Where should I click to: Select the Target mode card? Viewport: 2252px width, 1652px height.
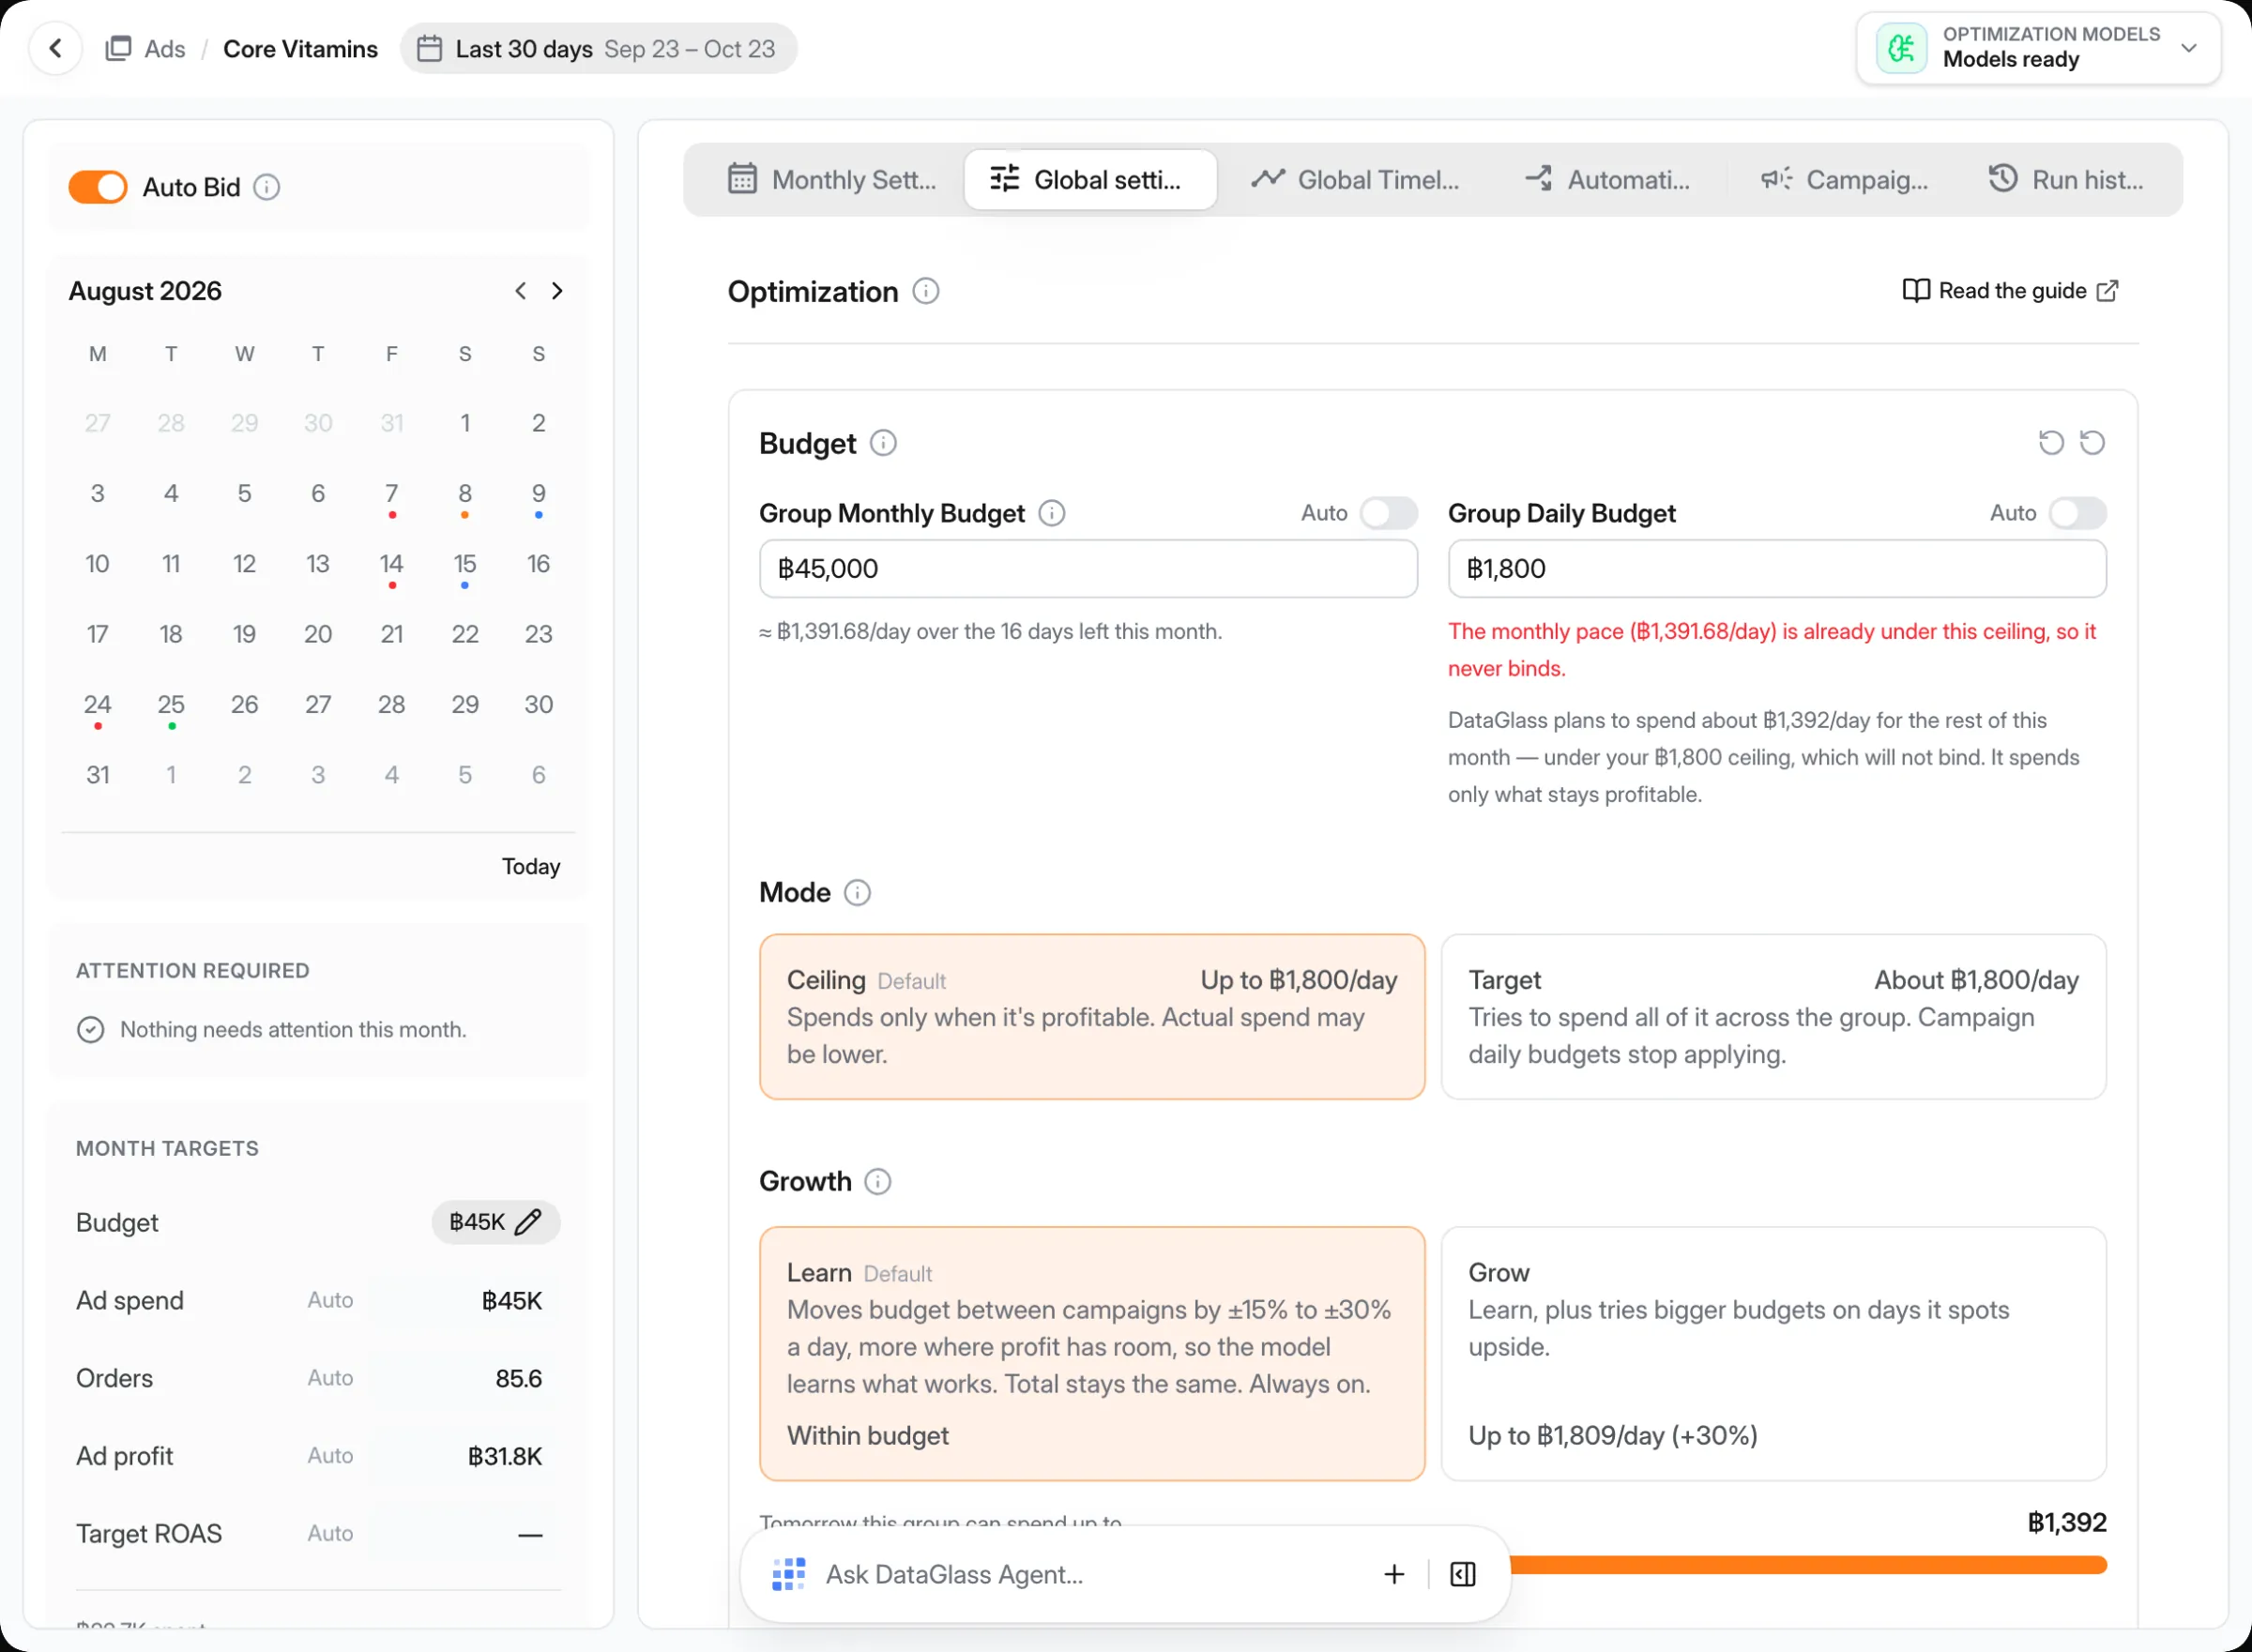click(x=1773, y=1016)
